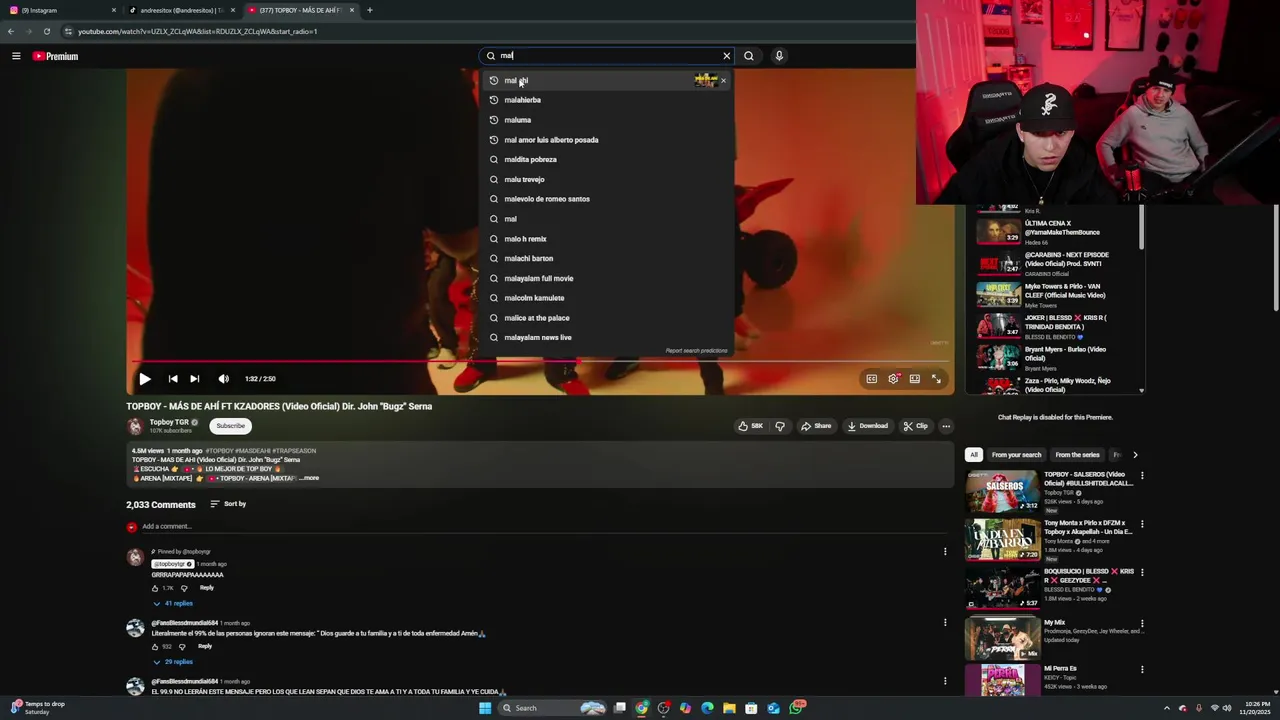The height and width of the screenshot is (720, 1280).
Task: Go back in browser history
Action: 11,31
